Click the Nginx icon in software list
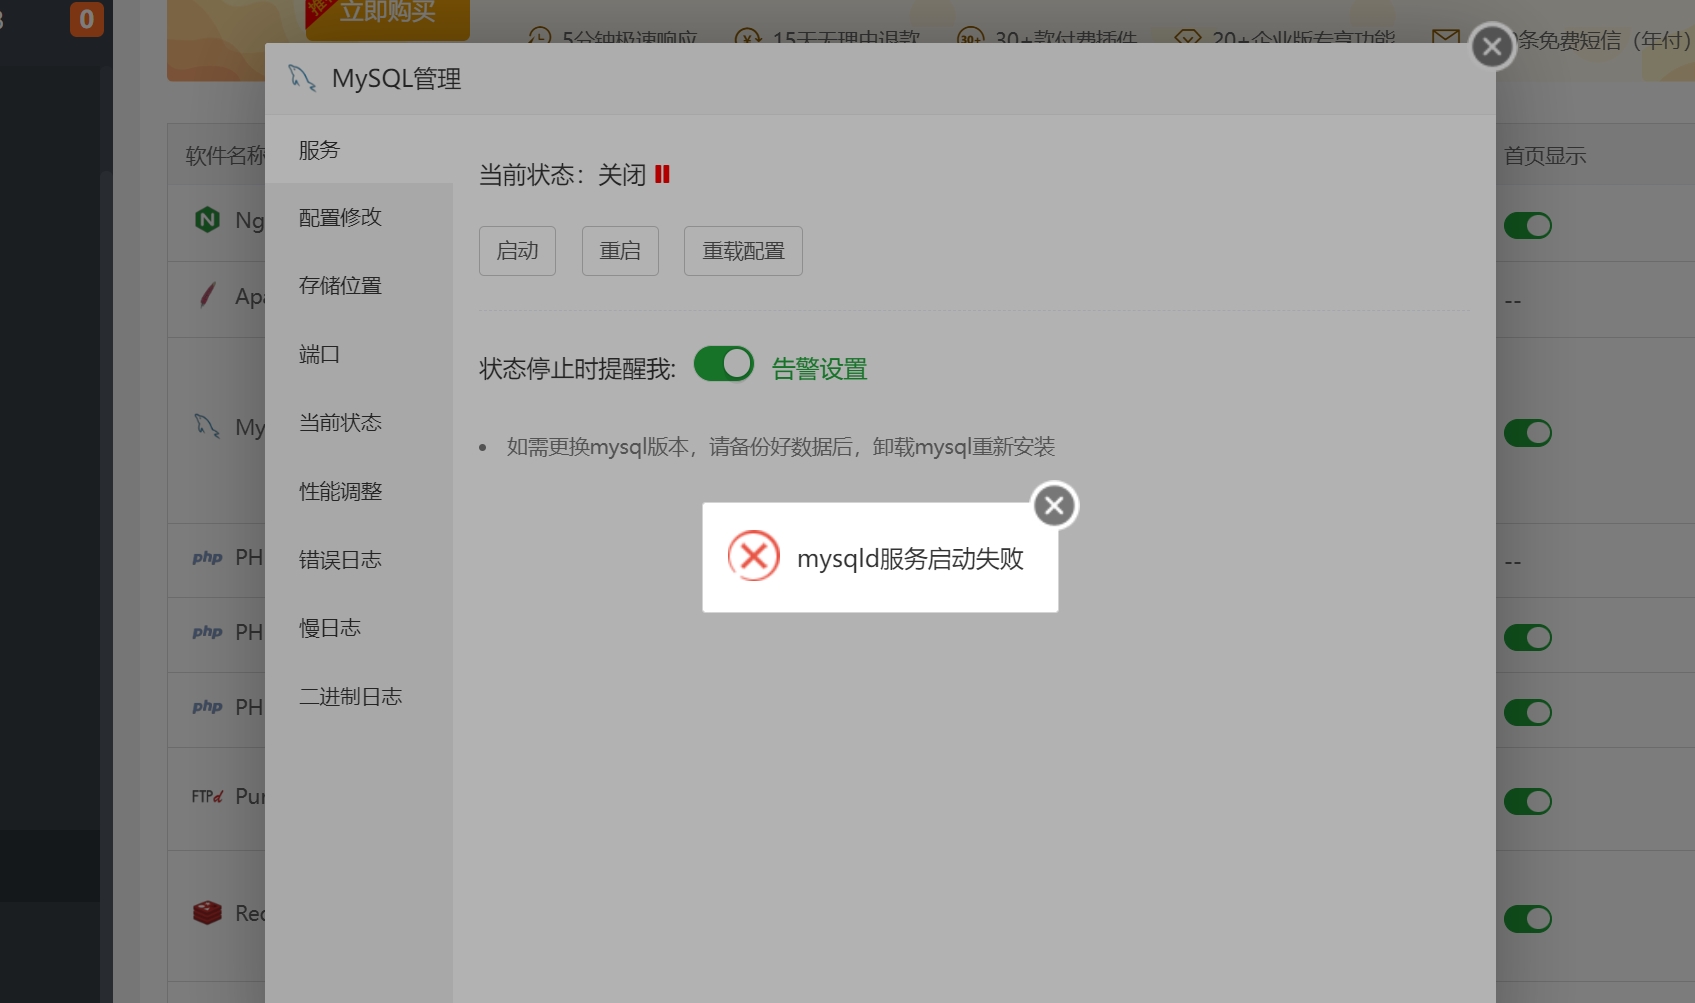The image size is (1695, 1003). (x=207, y=219)
